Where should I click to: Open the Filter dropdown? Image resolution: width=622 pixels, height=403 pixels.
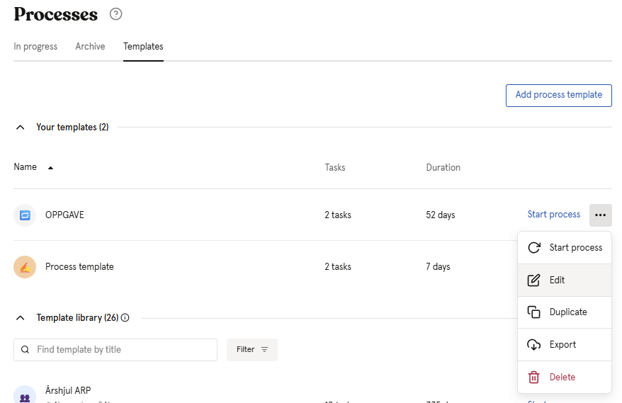pos(252,350)
